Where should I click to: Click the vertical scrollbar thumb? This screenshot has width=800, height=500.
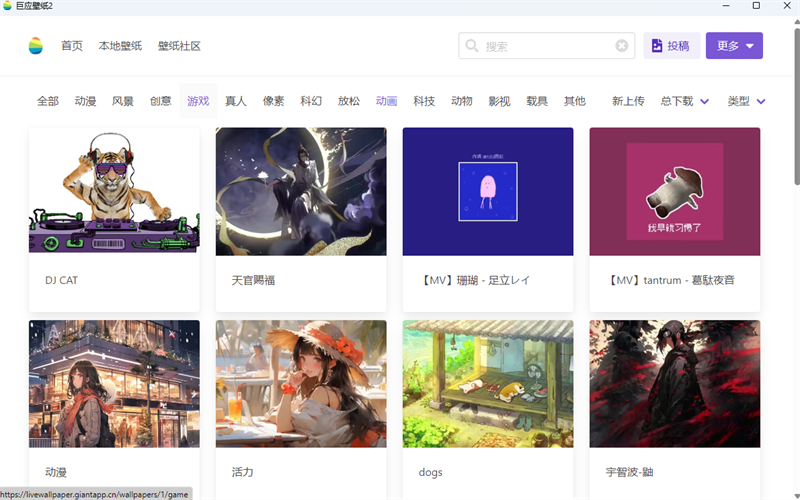tap(795, 120)
